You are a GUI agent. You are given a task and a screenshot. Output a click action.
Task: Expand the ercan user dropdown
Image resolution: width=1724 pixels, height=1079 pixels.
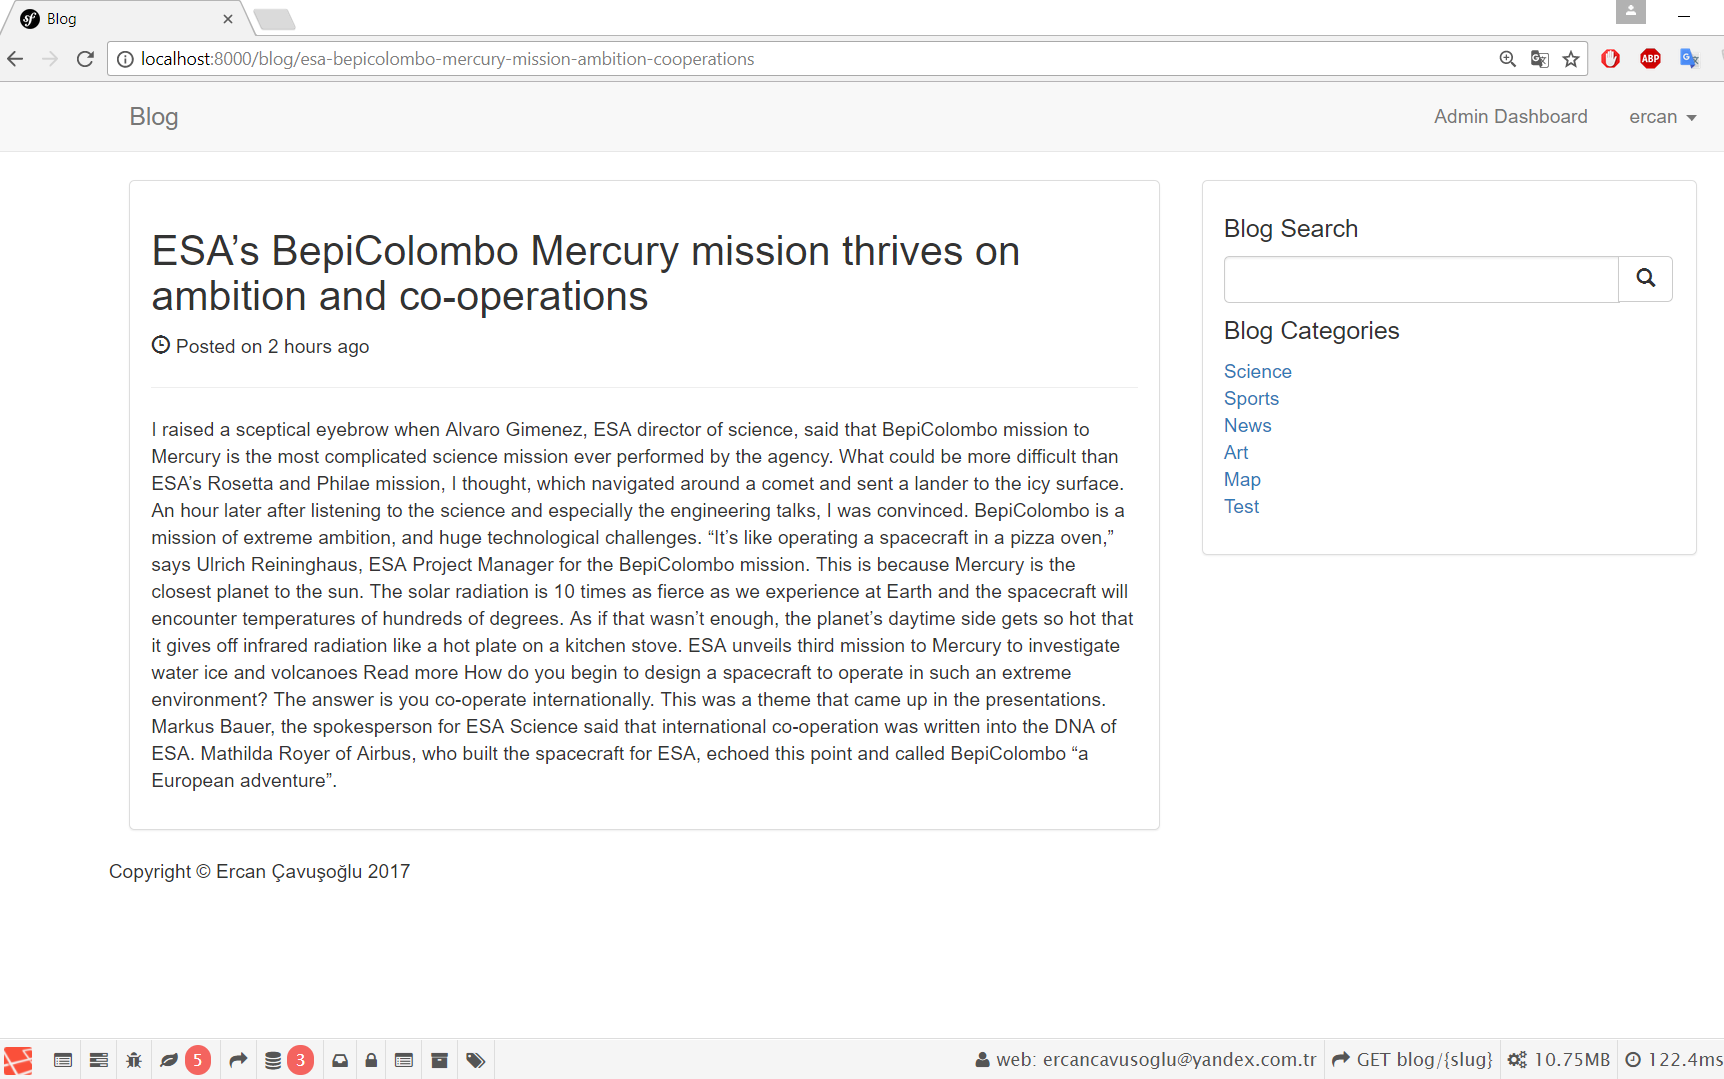(1662, 117)
